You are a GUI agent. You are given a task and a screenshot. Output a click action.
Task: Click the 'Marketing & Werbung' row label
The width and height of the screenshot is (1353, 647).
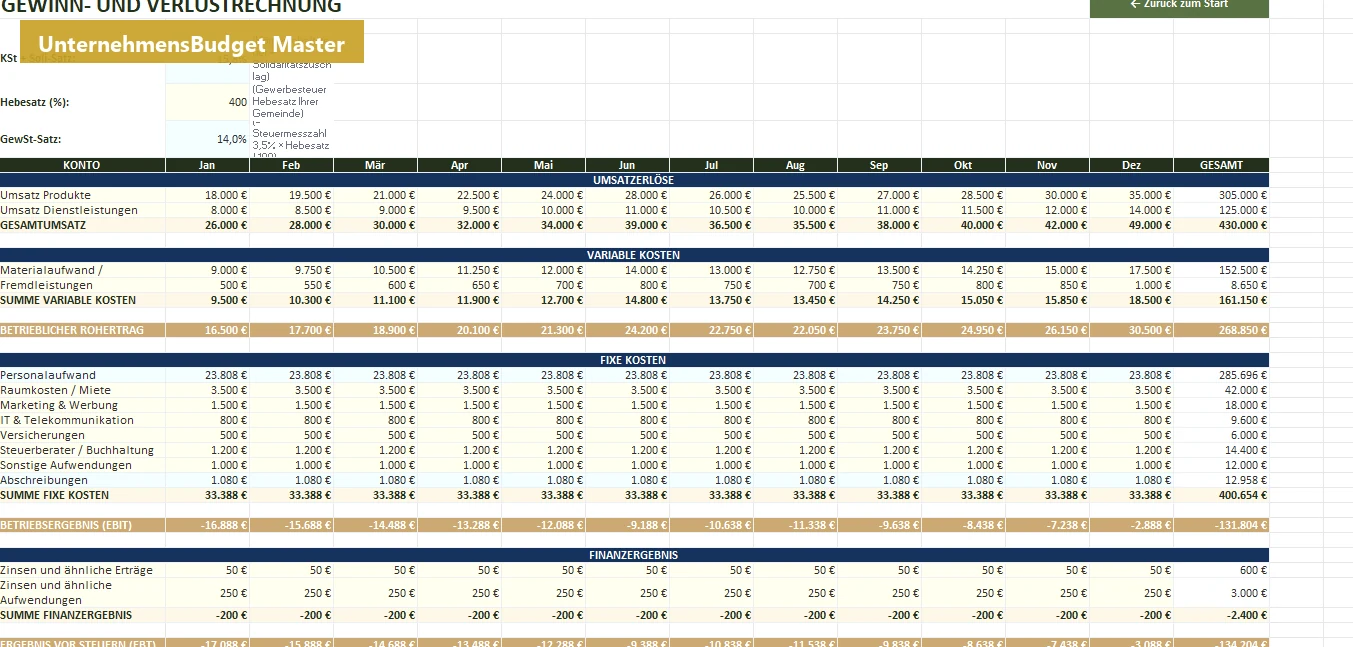coord(59,405)
